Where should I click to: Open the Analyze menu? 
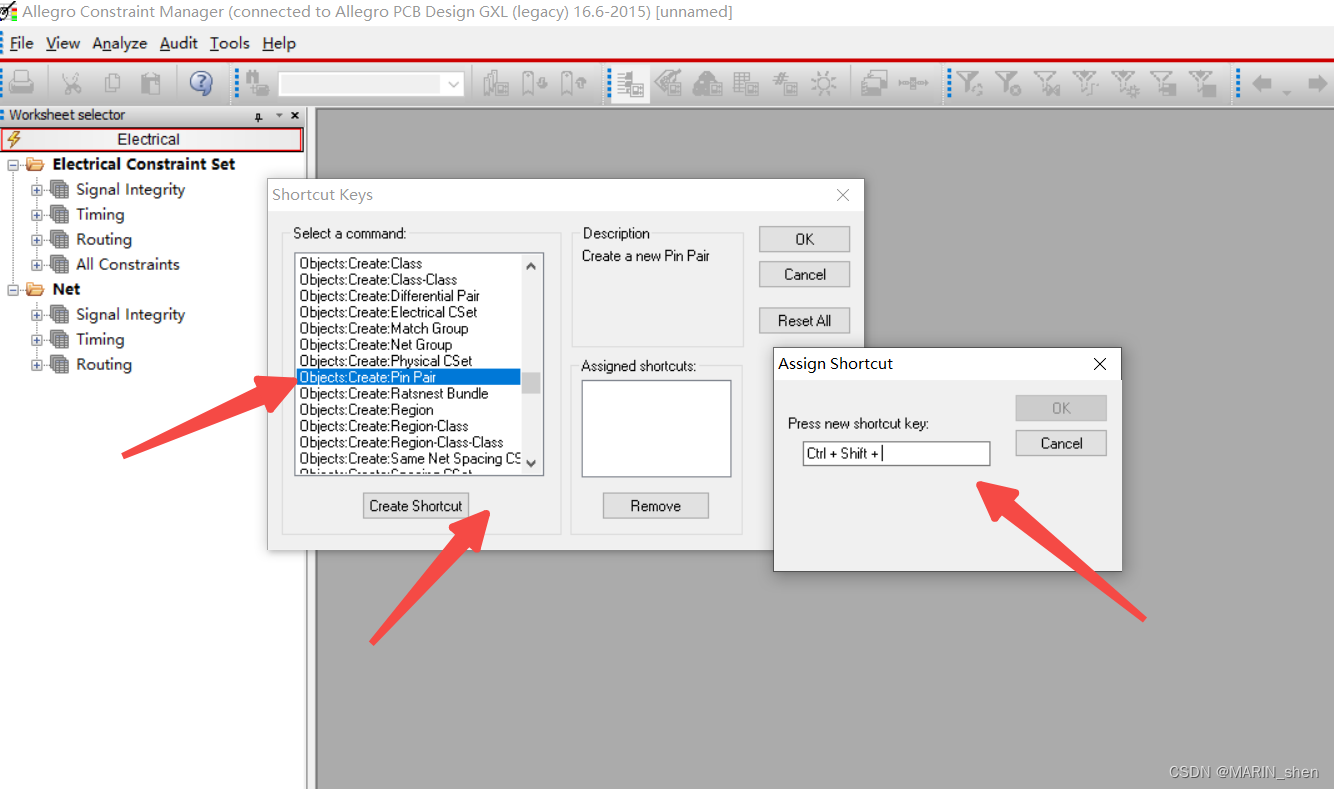(119, 43)
